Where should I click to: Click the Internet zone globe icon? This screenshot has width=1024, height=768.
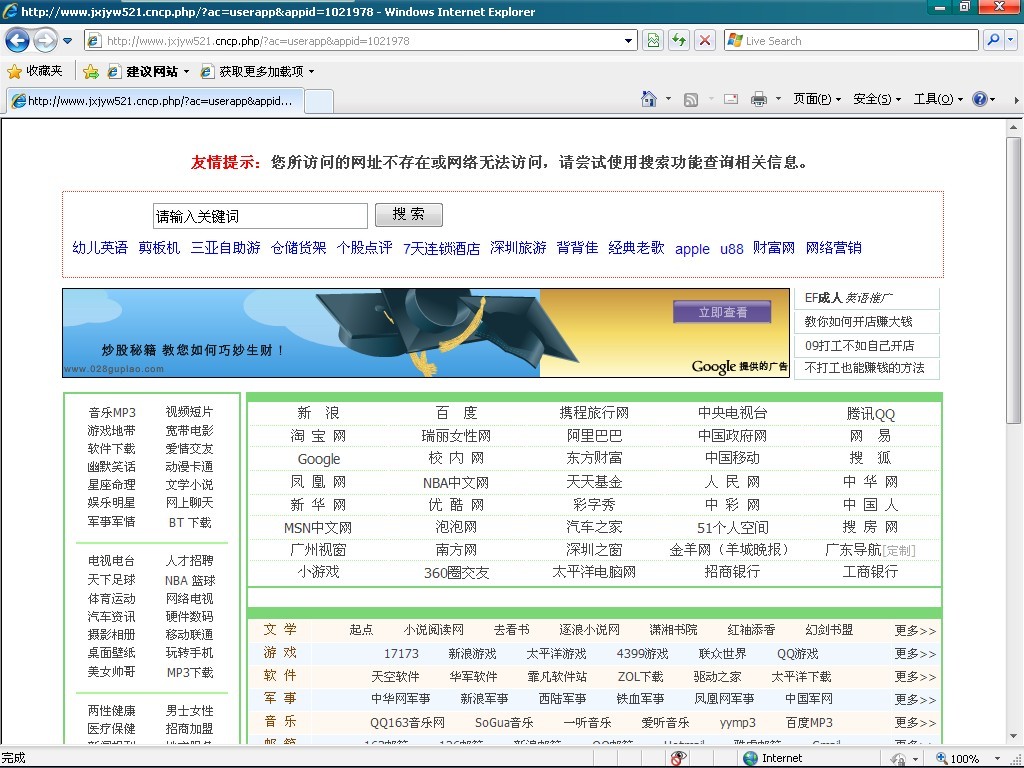751,758
